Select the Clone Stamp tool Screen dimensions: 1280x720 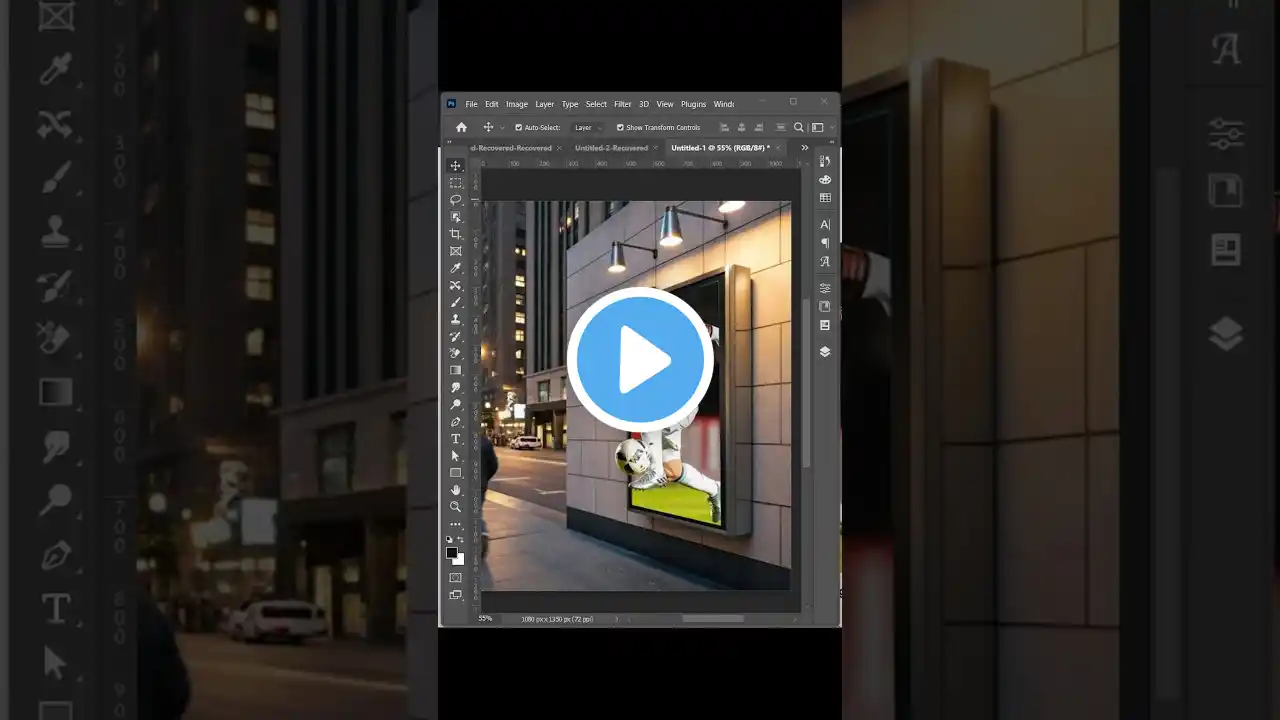point(456,319)
